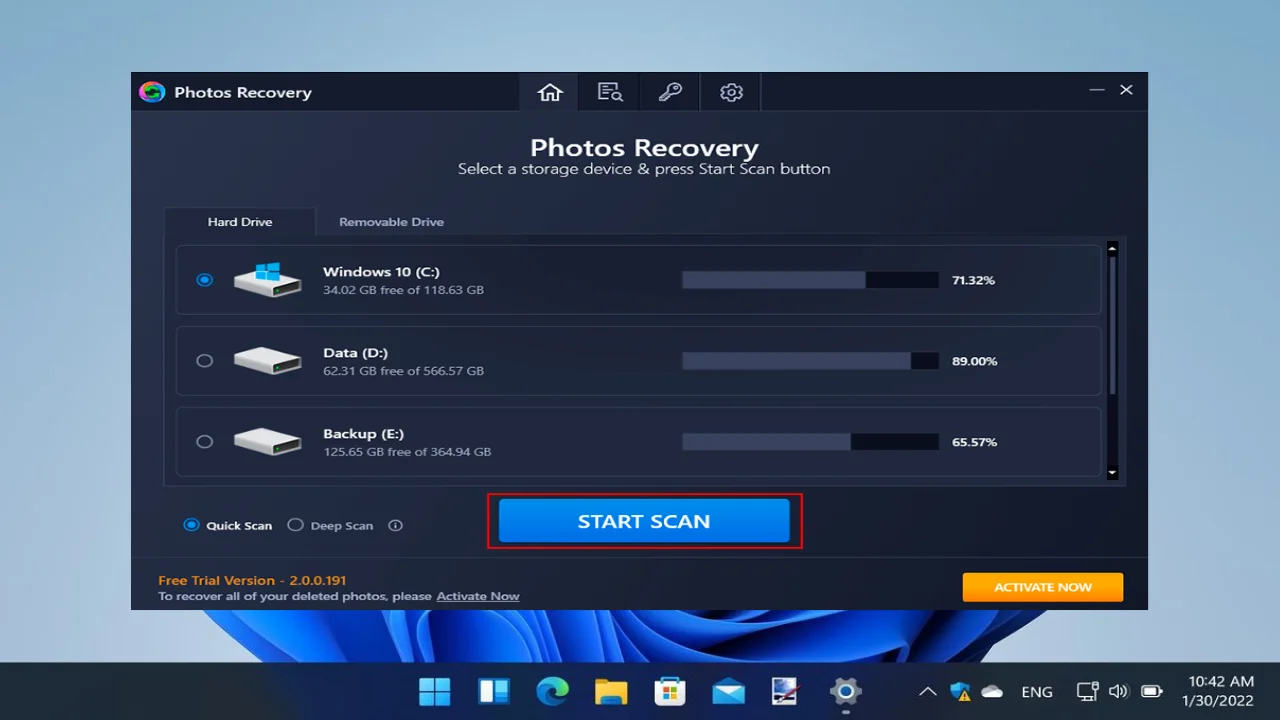Click the 71.32% usage value

[x=973, y=280]
